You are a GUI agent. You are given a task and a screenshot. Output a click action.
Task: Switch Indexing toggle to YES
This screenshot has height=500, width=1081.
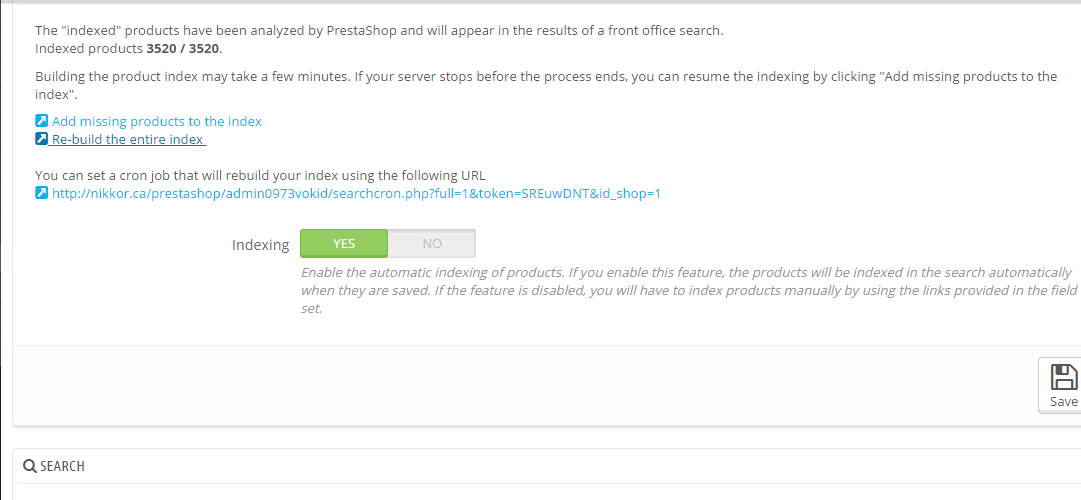(343, 244)
